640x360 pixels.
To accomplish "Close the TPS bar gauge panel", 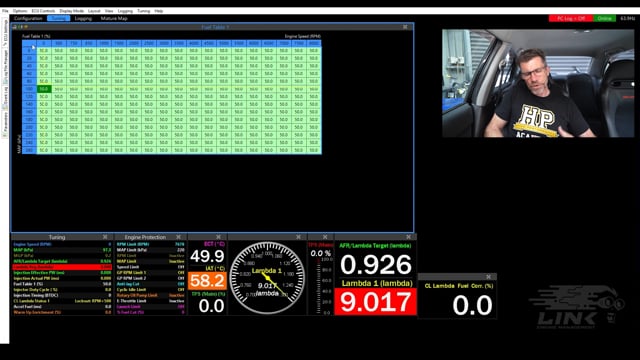I will 325,237.
